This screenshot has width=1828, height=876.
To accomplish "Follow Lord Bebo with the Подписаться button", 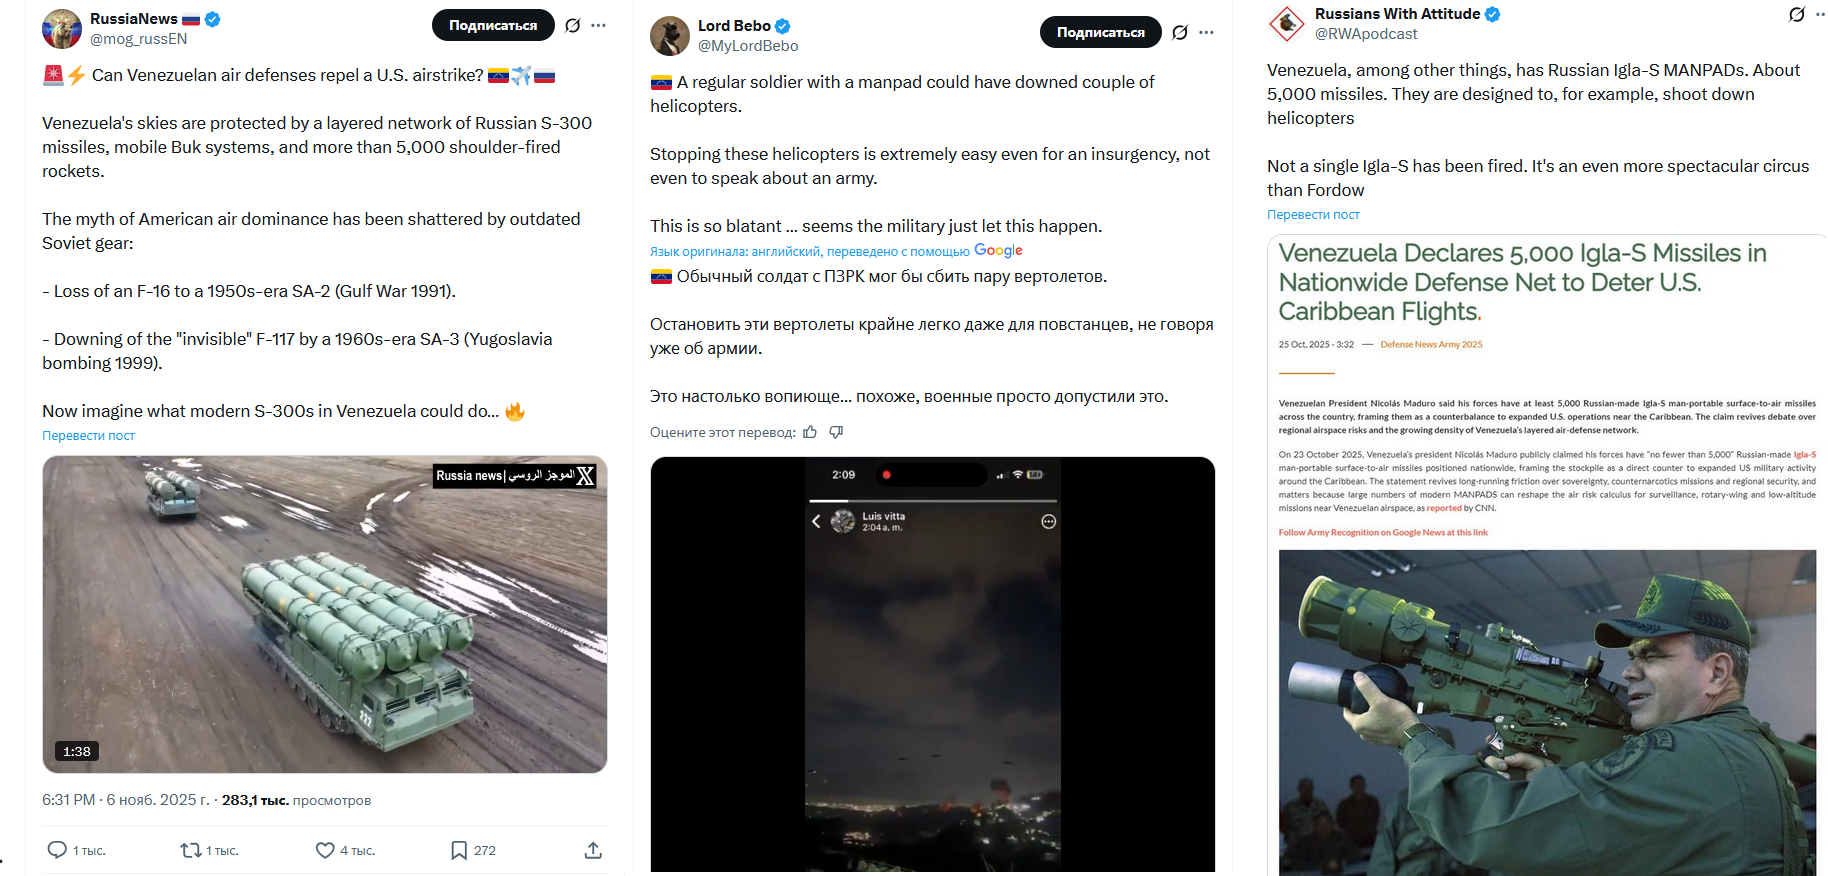I will click(1100, 32).
